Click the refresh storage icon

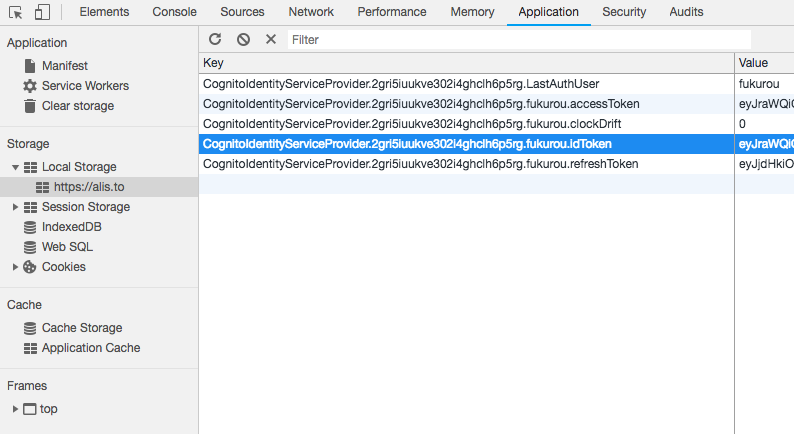[x=215, y=39]
